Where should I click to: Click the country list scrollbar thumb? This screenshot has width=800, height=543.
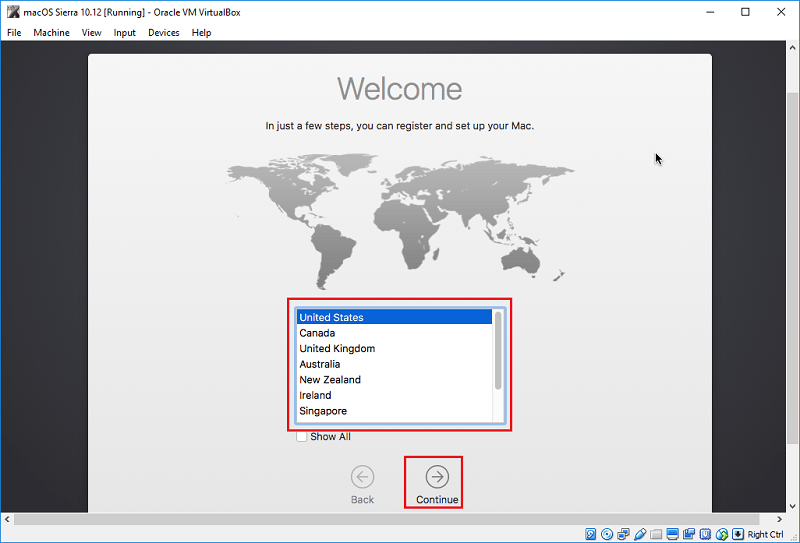click(x=498, y=350)
